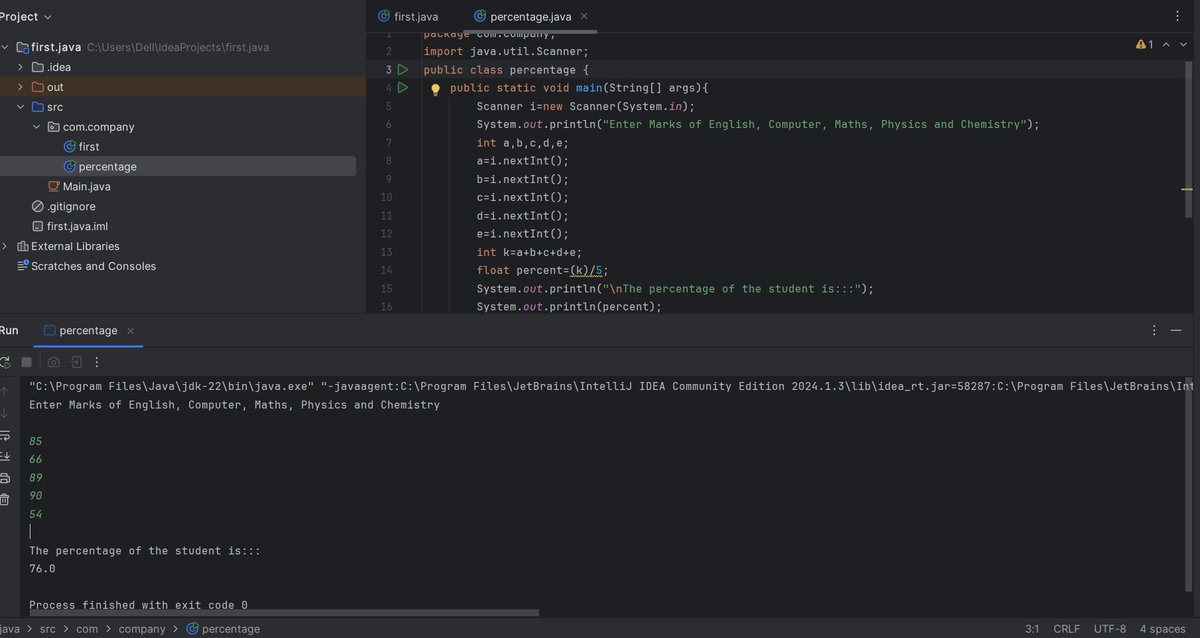Image resolution: width=1200 pixels, height=638 pixels.
Task: Click the up stack trace arrow in console
Action: click(5, 391)
